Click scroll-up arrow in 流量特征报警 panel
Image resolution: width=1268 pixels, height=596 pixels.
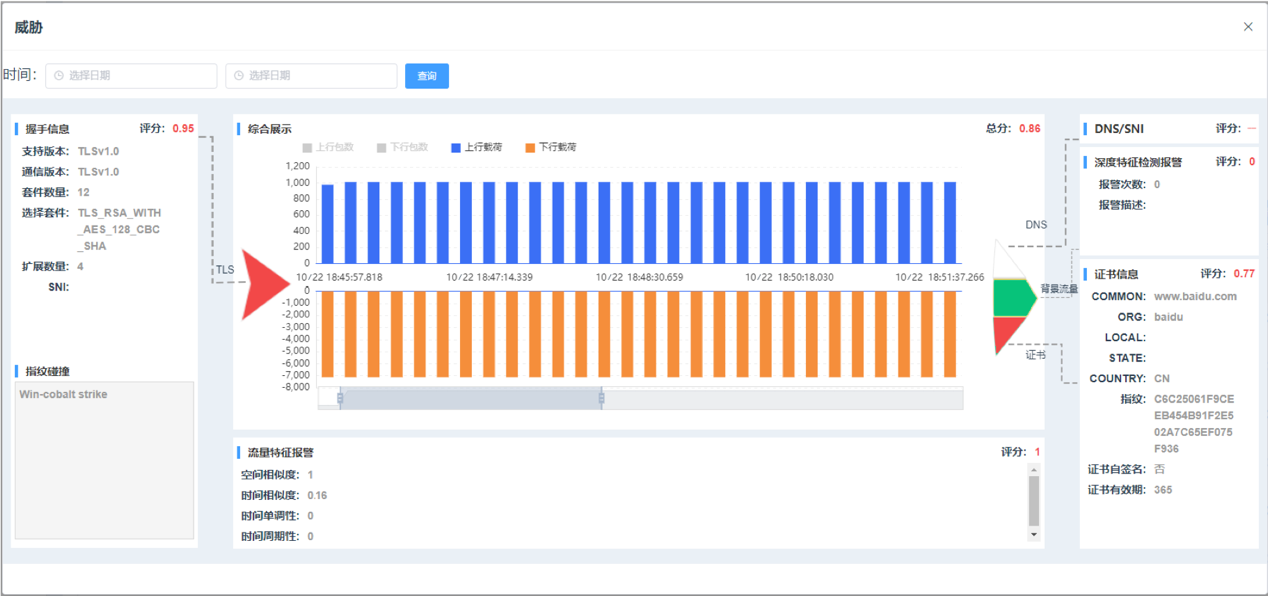tap(1034, 470)
